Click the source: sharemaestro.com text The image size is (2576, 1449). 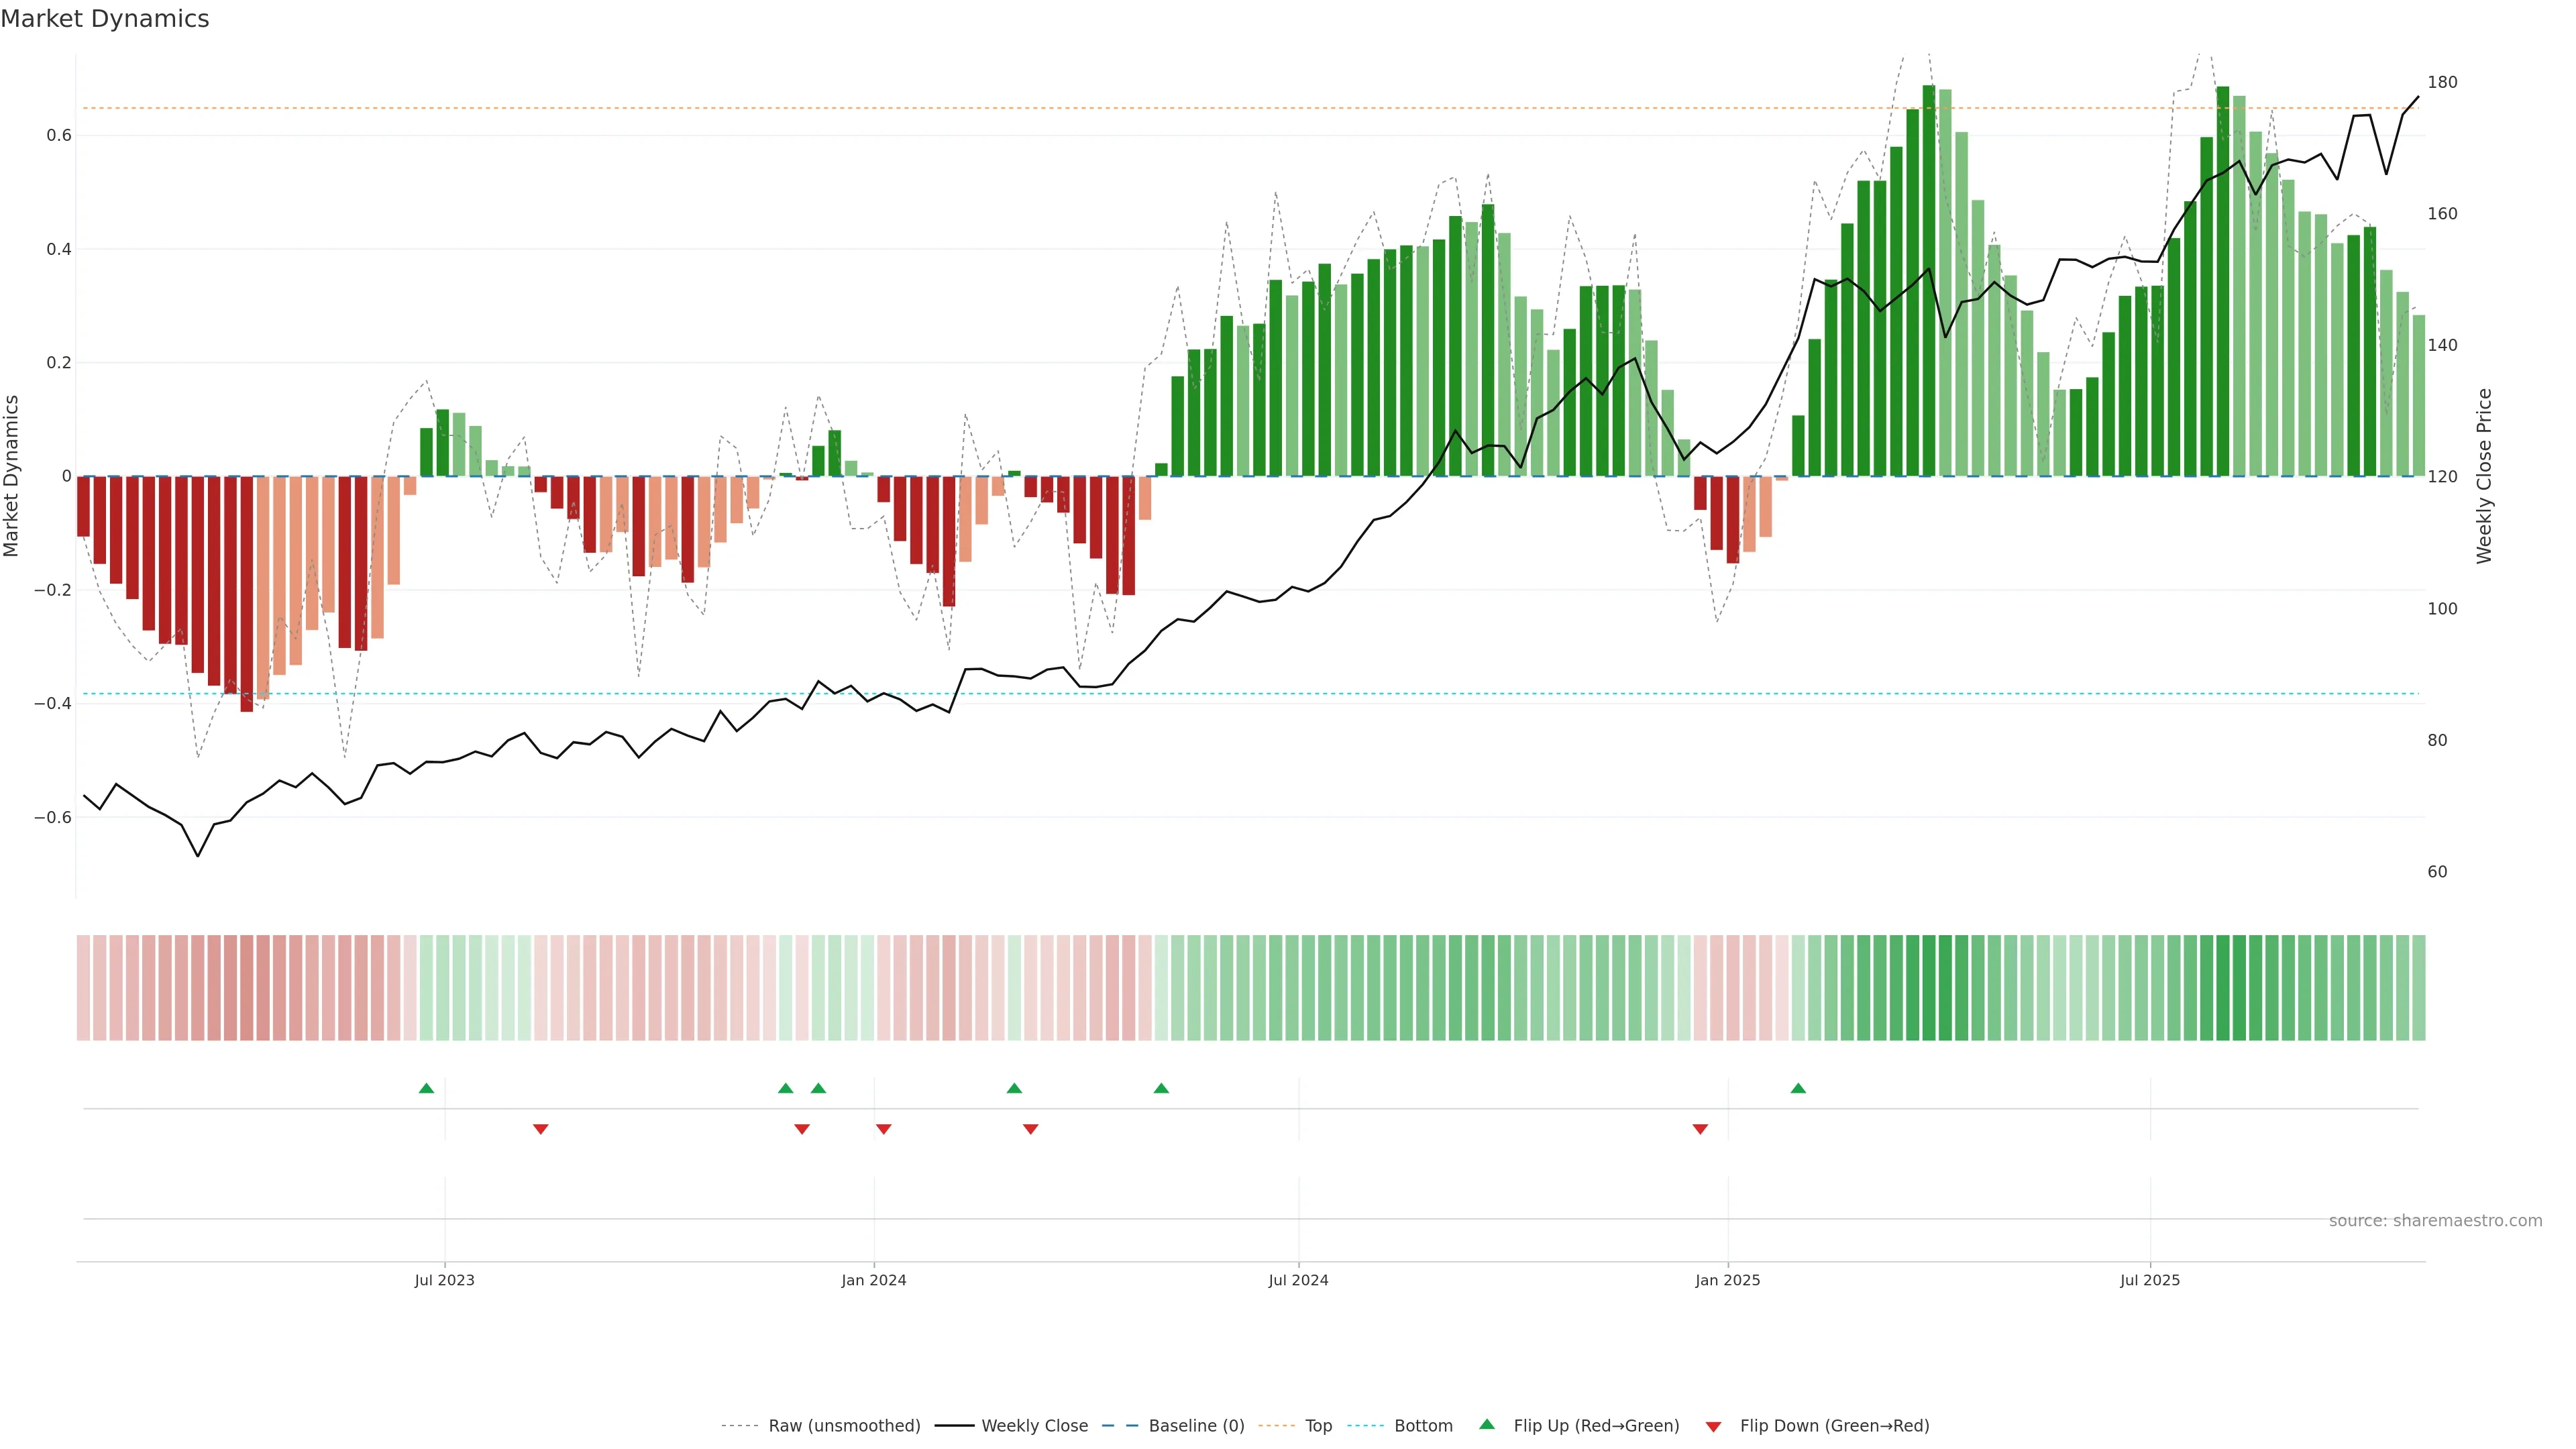pyautogui.click(x=2435, y=1221)
